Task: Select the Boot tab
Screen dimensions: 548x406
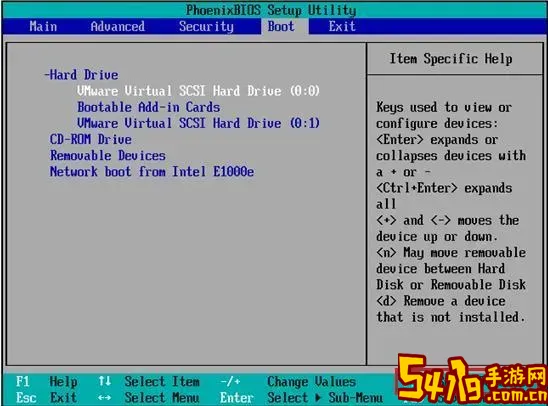Action: click(x=281, y=27)
